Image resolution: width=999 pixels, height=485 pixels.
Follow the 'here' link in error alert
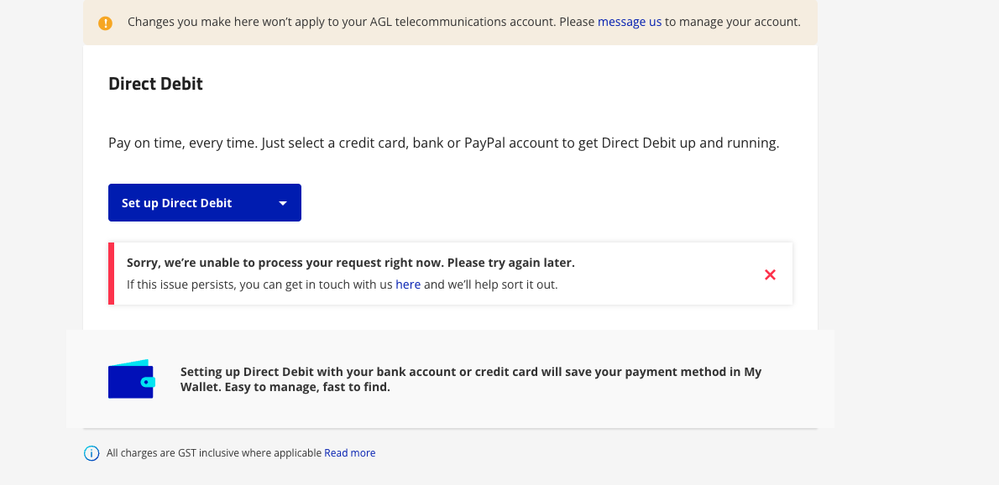click(408, 285)
